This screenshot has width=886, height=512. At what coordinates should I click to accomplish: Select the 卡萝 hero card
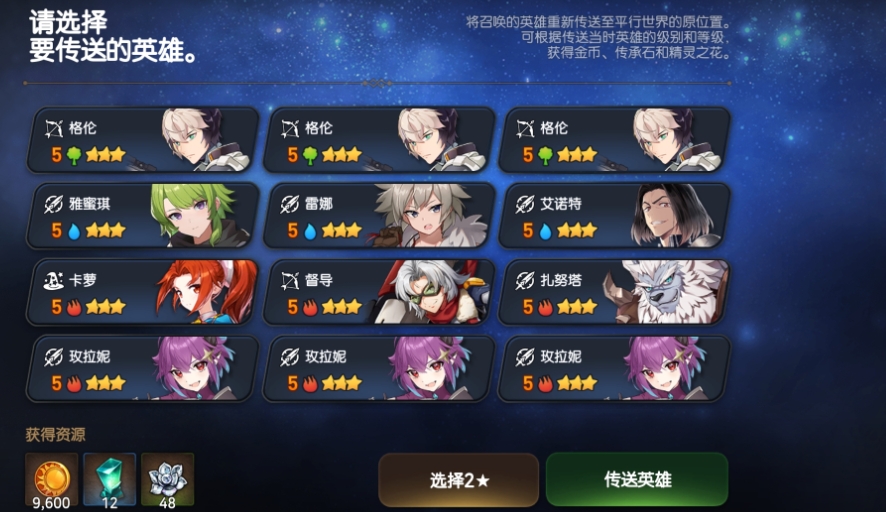coord(142,292)
